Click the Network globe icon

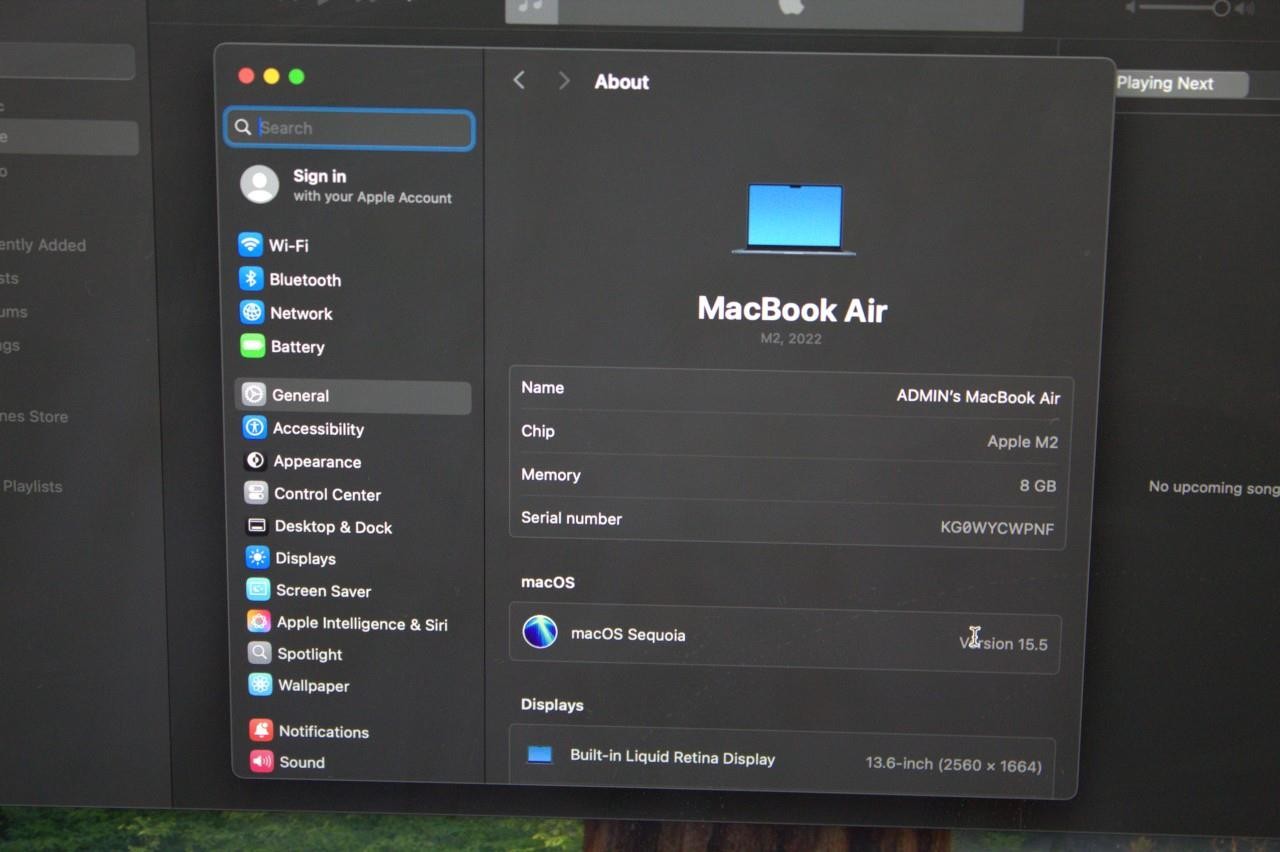(x=252, y=312)
